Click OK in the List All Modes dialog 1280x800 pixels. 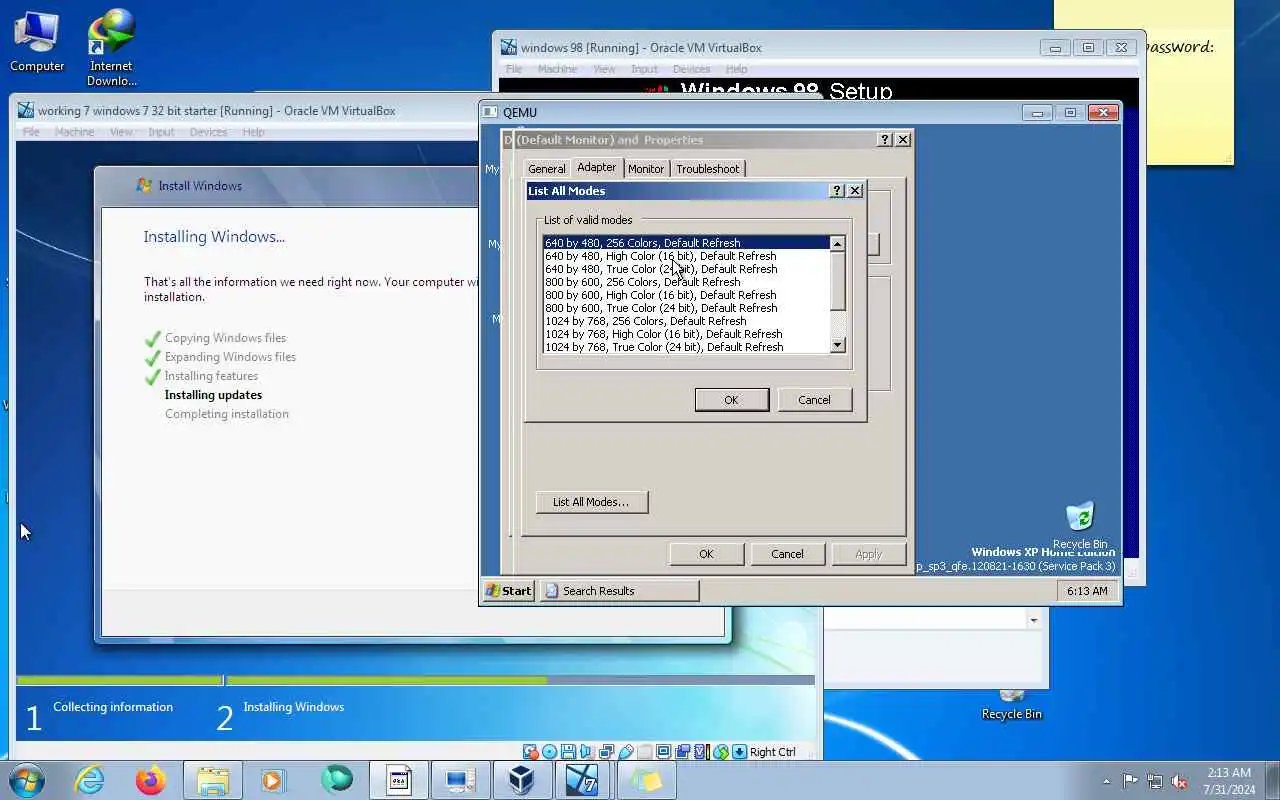pos(731,400)
